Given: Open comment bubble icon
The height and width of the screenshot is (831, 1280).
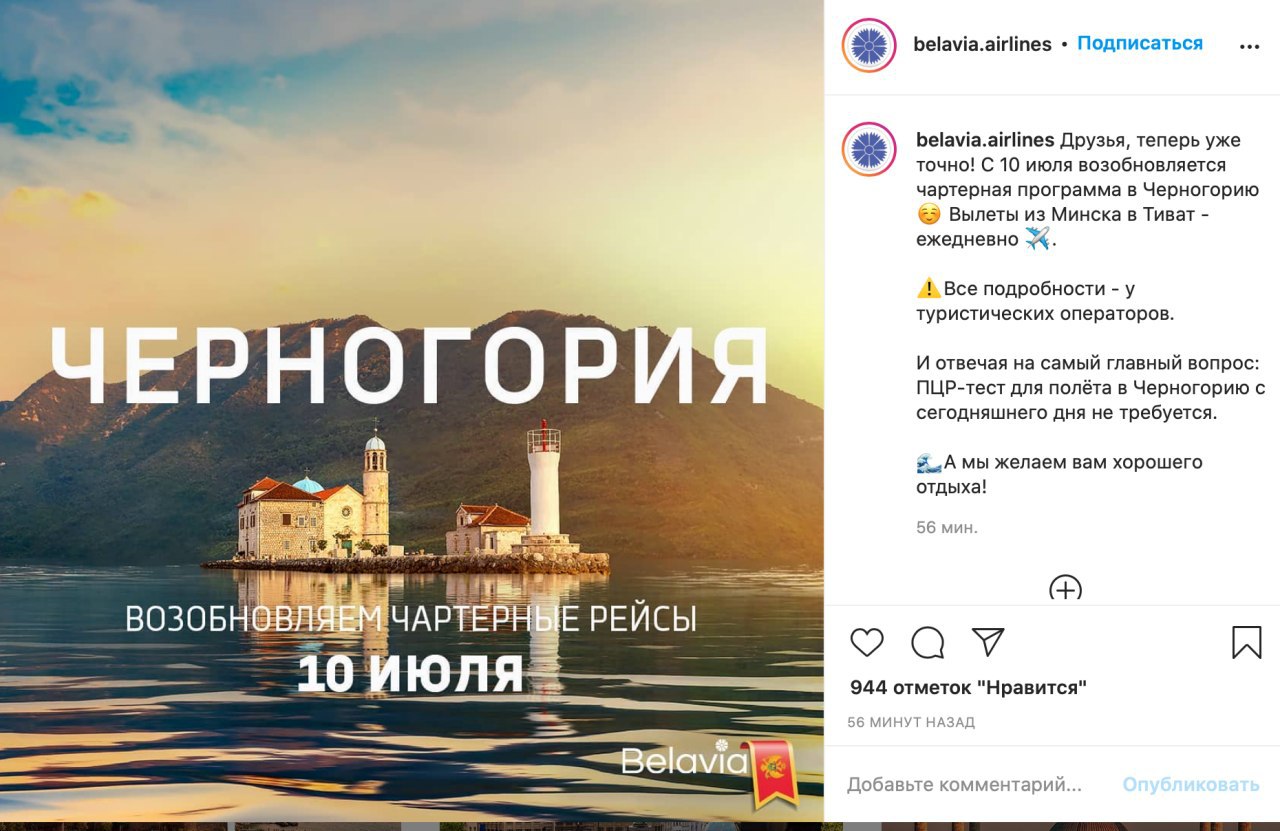Looking at the screenshot, I should coord(928,642).
